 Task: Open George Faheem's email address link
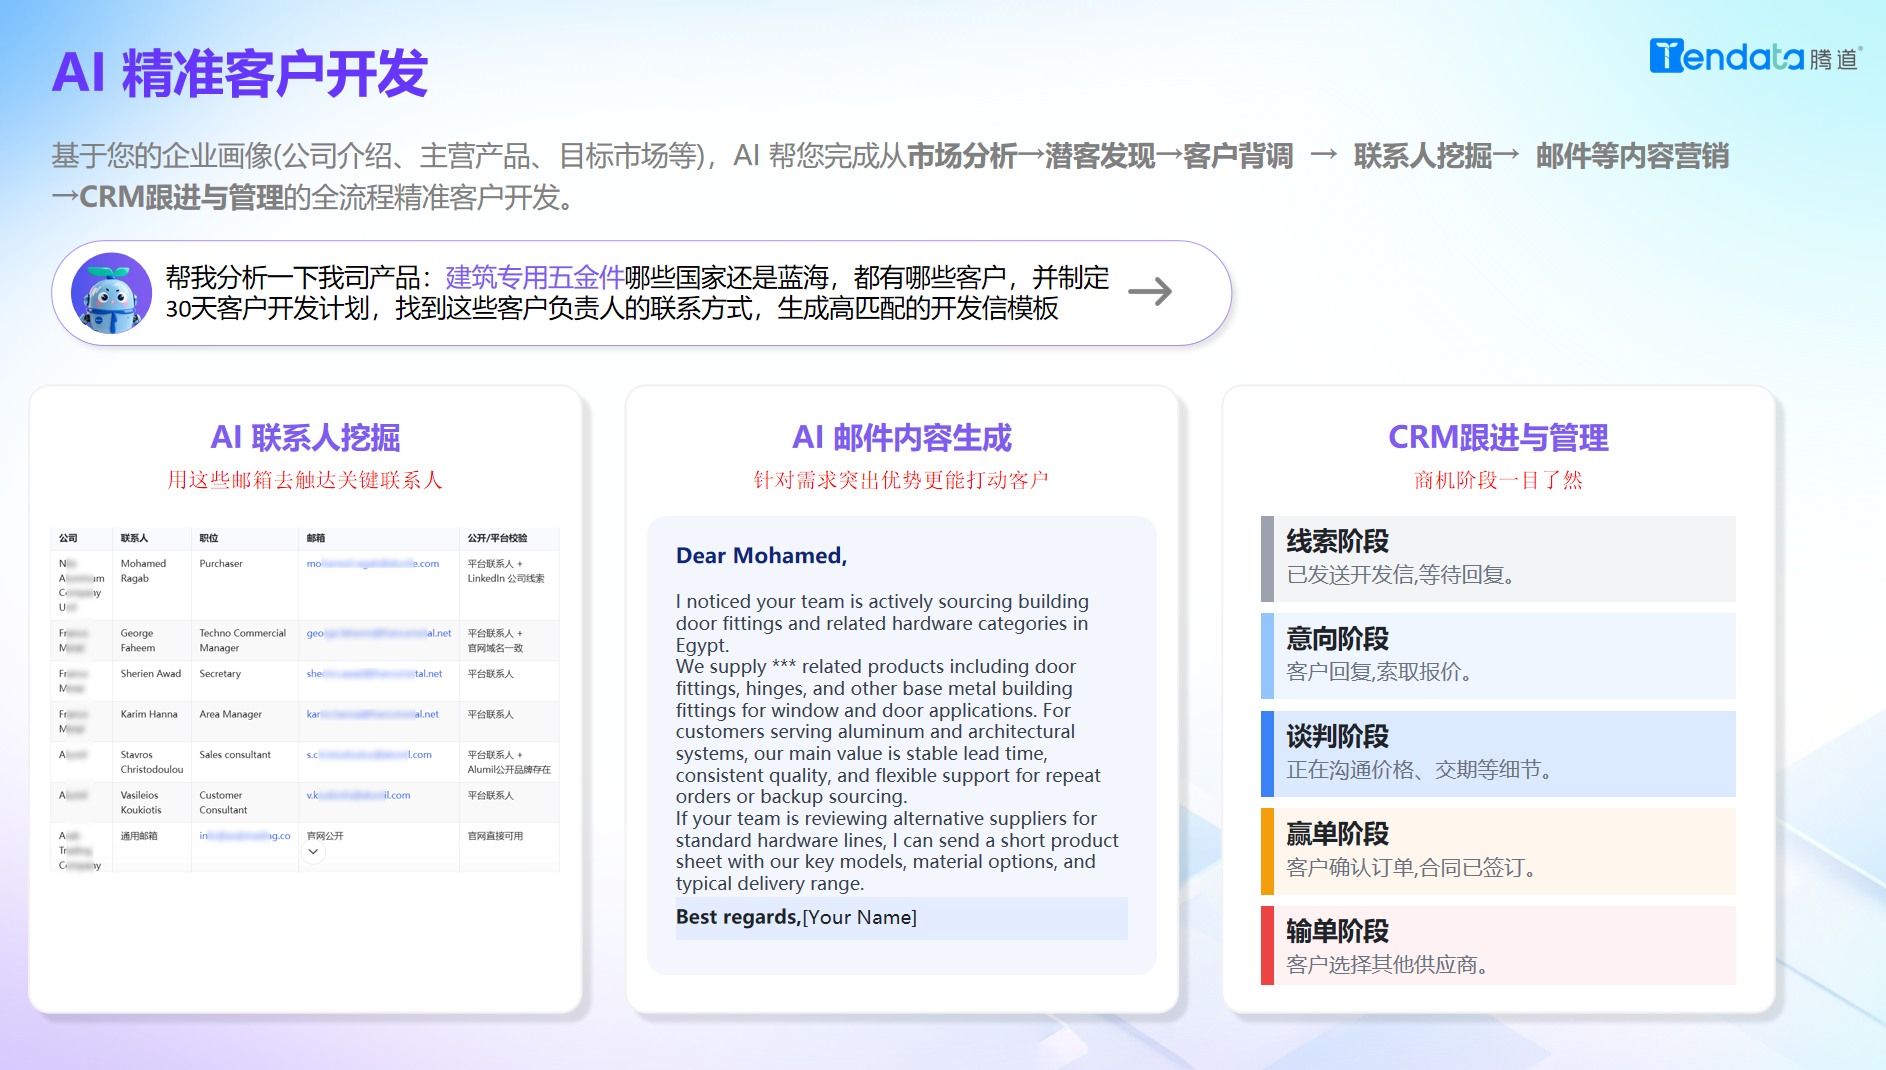pyautogui.click(x=379, y=633)
